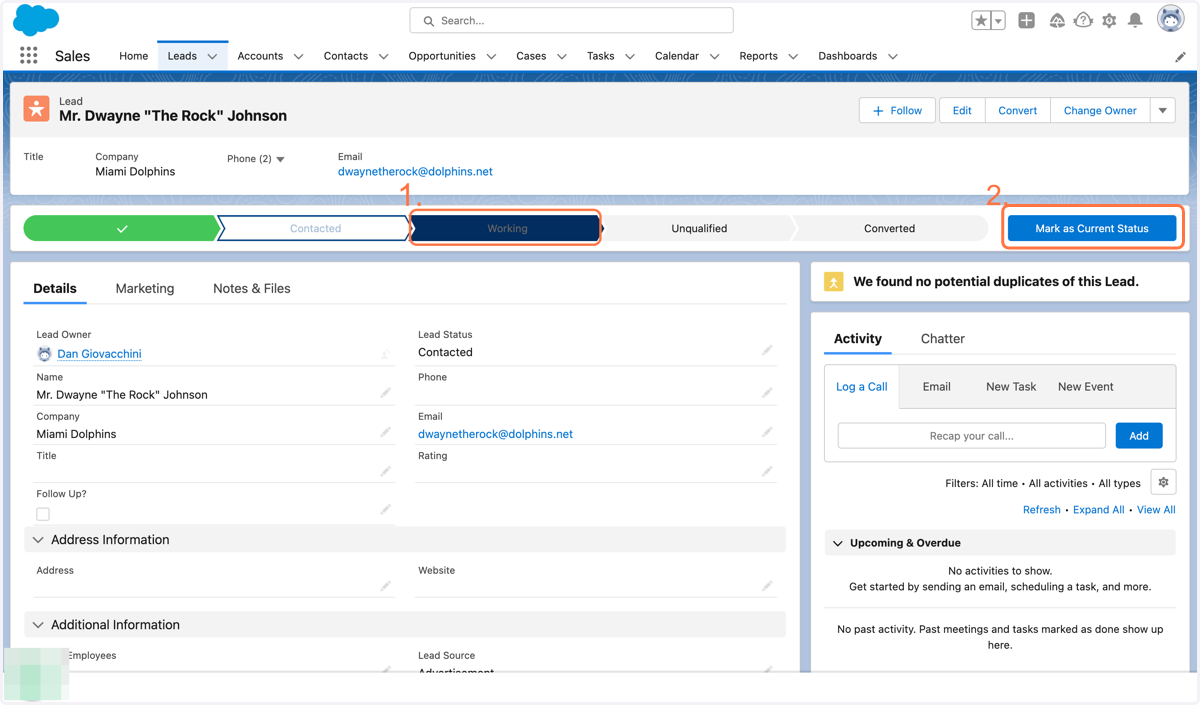The image size is (1200, 705).
Task: Change lead owner icon next to Dan Giovacchini
Action: click(x=385, y=354)
